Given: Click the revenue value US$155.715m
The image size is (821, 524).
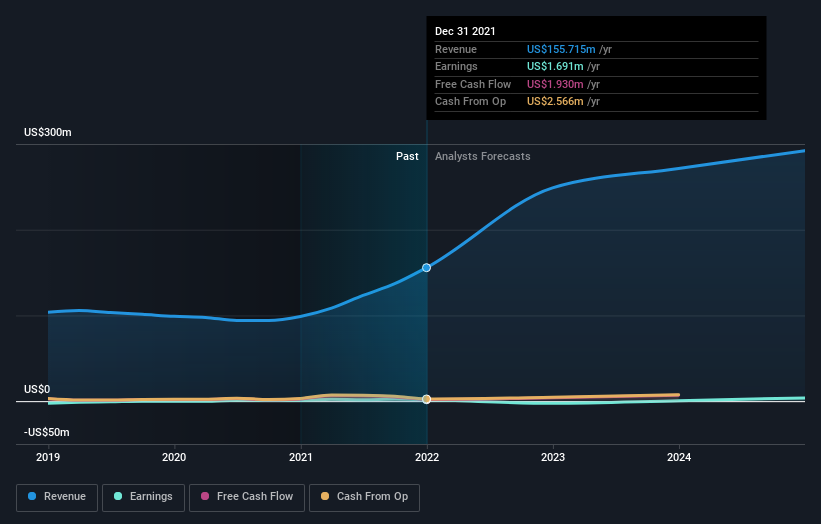Looking at the screenshot, I should [561, 49].
